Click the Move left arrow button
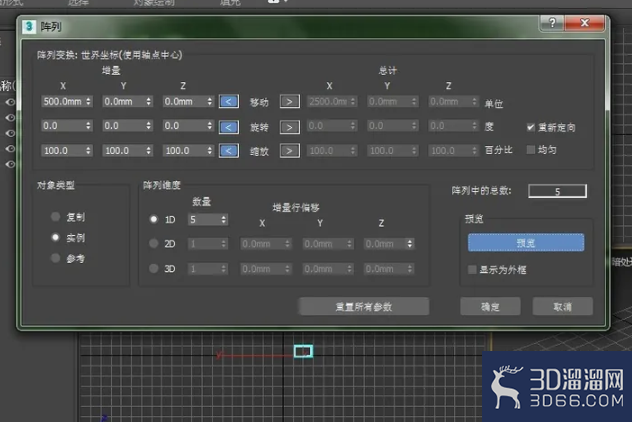The width and height of the screenshot is (632, 422). click(x=229, y=102)
